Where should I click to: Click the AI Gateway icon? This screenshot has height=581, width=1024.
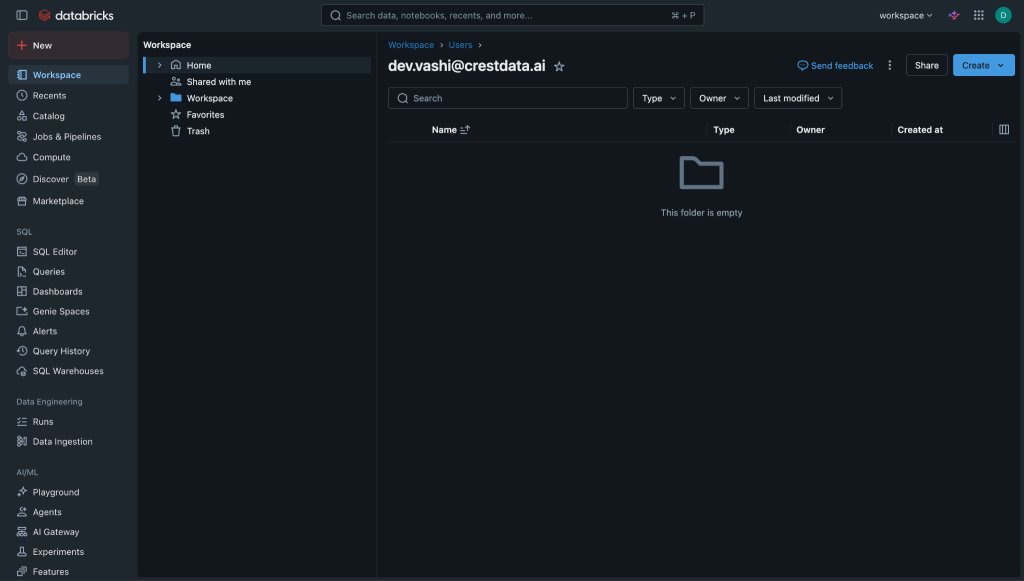[22, 532]
